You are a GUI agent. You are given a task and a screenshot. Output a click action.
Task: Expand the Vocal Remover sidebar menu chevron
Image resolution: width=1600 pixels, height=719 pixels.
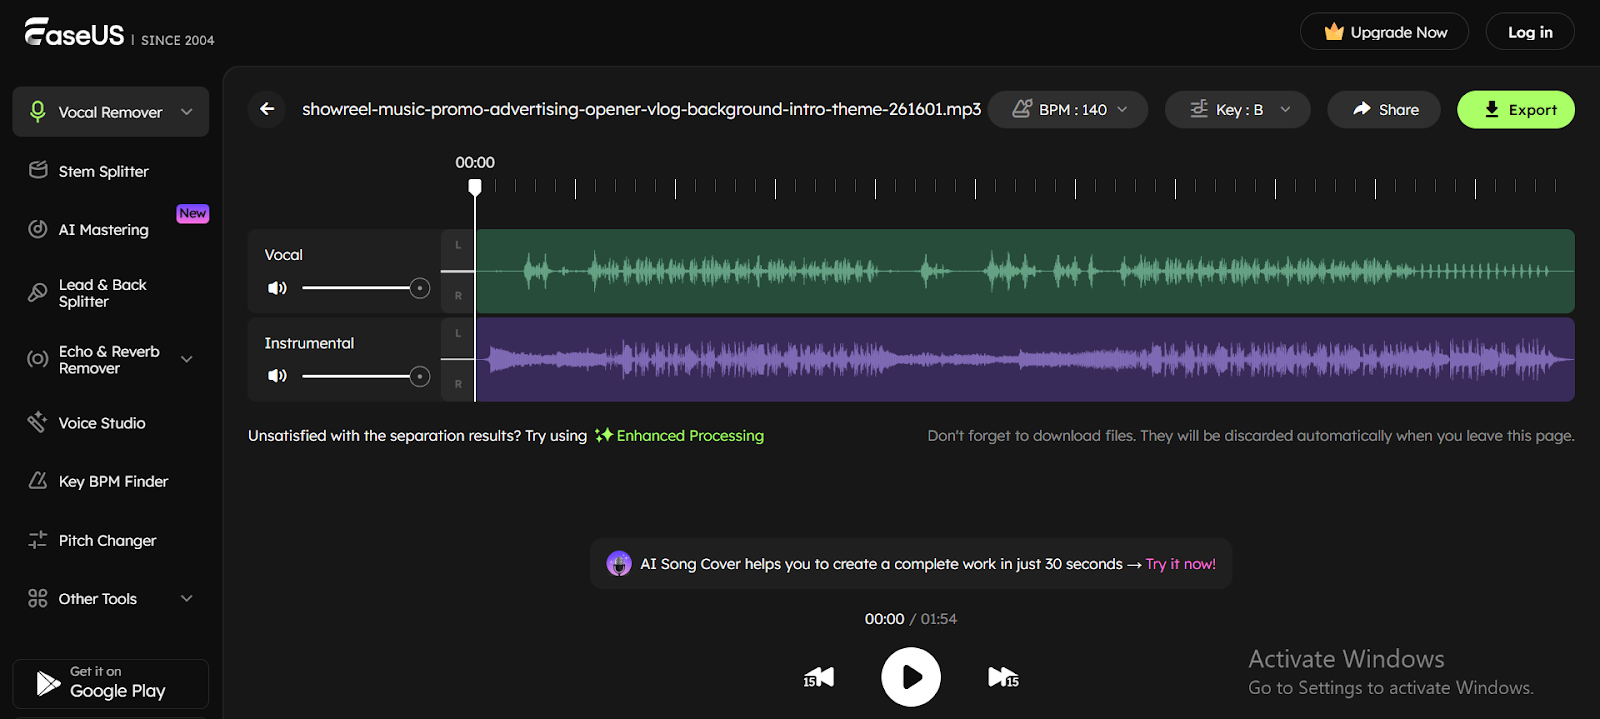pyautogui.click(x=187, y=112)
